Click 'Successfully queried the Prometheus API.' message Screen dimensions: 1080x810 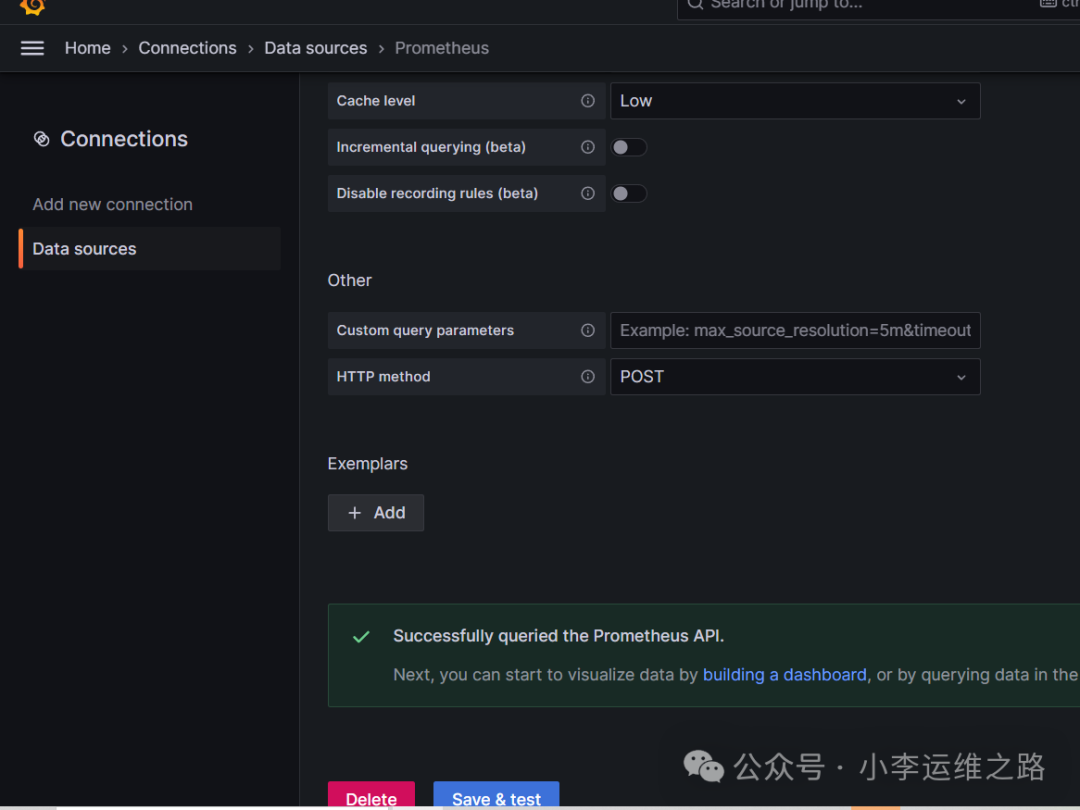[x=558, y=636]
